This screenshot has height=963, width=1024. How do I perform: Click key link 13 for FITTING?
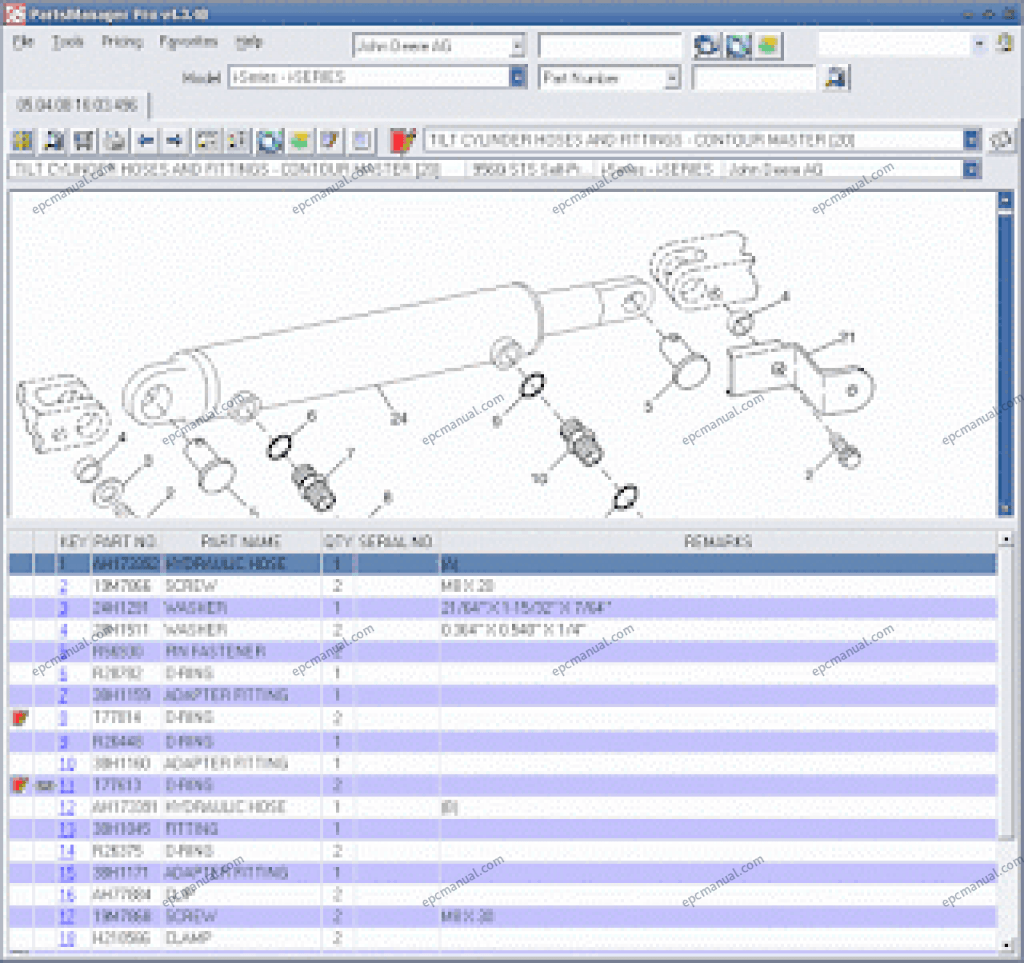67,830
